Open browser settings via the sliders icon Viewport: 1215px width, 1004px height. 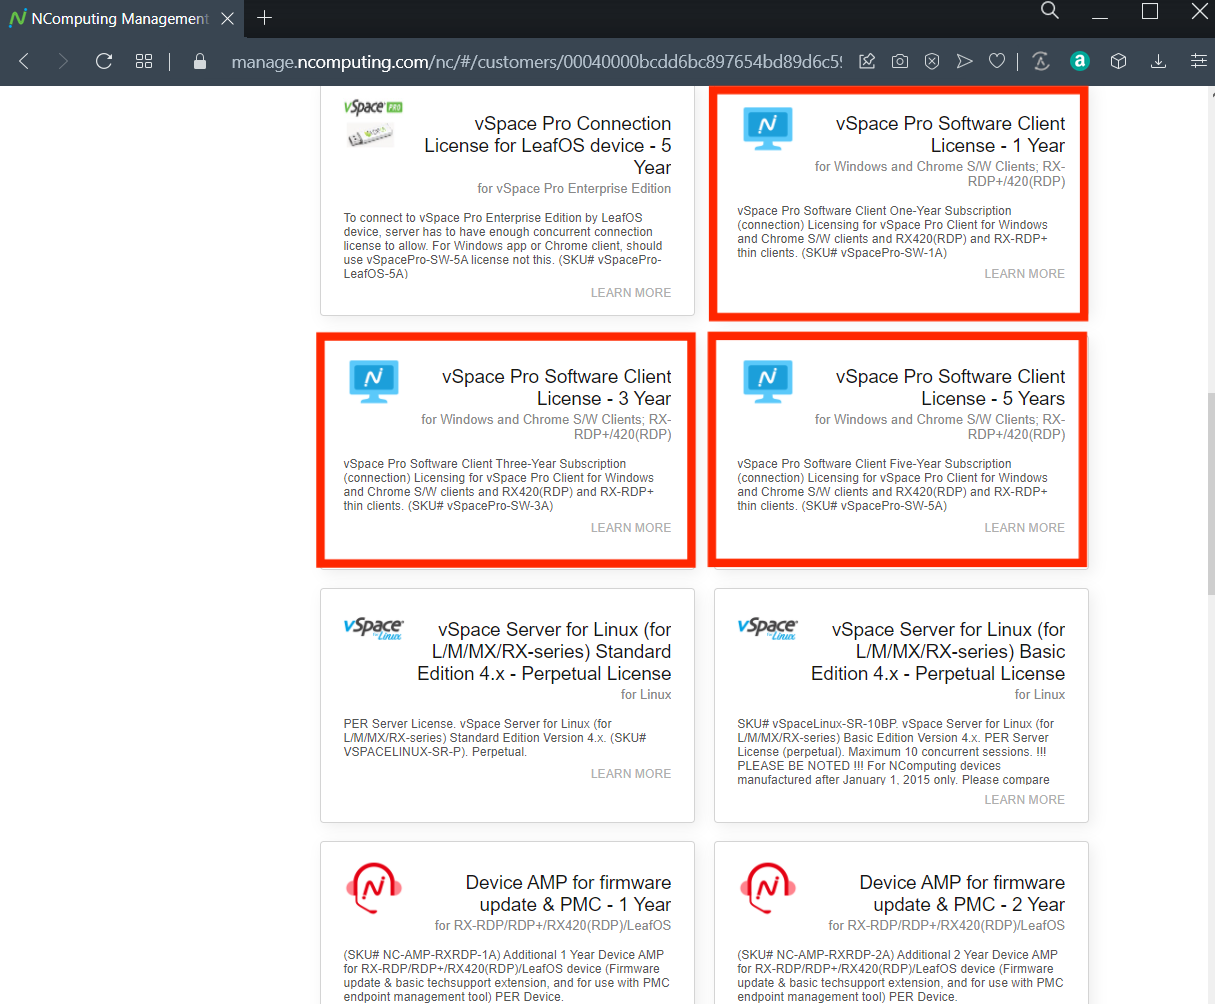1199,61
